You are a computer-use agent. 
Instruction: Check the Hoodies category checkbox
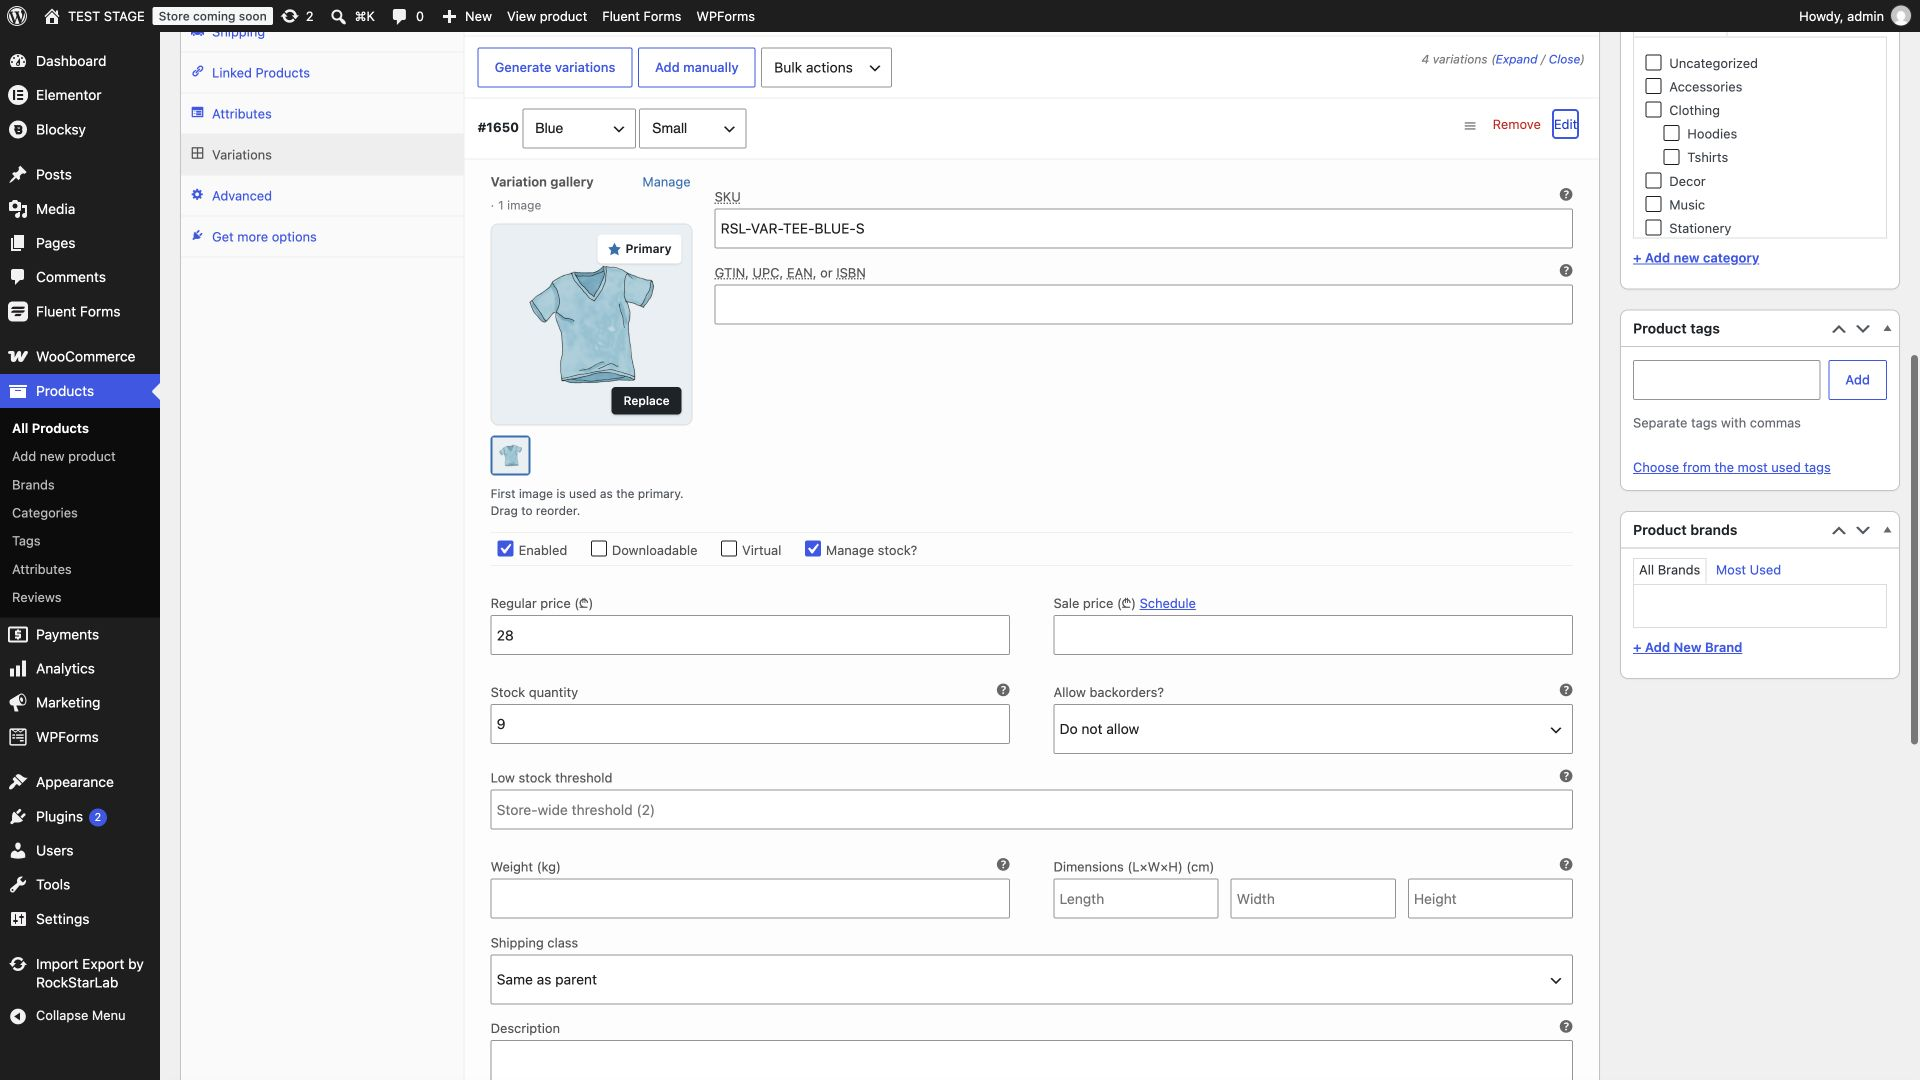tap(1671, 133)
